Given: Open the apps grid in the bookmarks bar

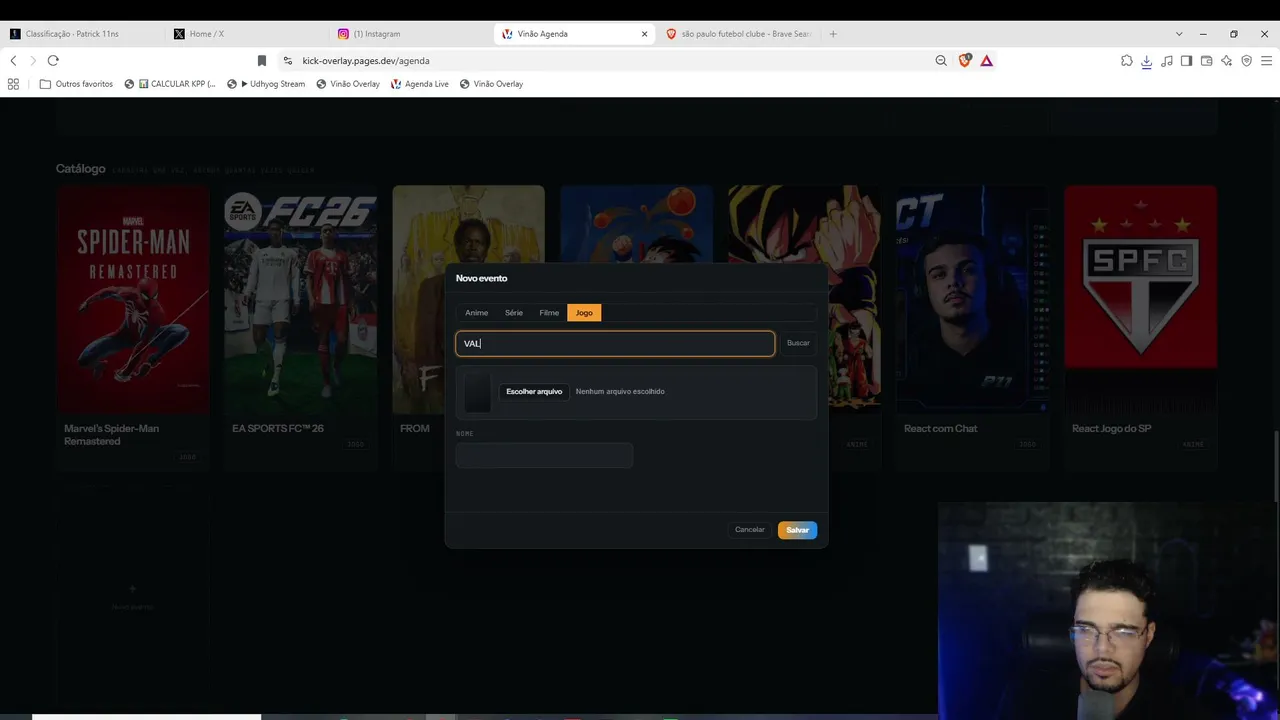Looking at the screenshot, I should 13,84.
